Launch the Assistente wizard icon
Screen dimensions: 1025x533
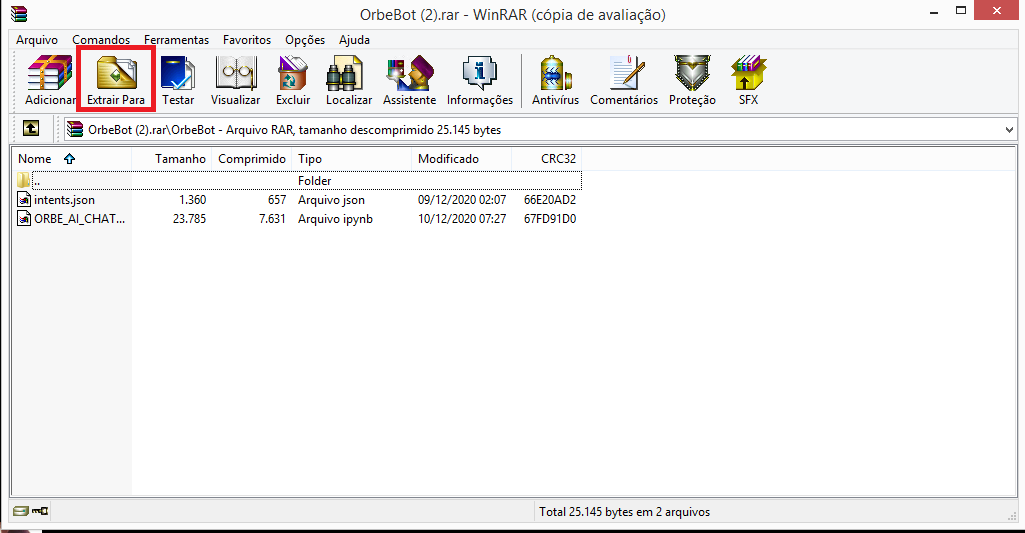(x=410, y=73)
